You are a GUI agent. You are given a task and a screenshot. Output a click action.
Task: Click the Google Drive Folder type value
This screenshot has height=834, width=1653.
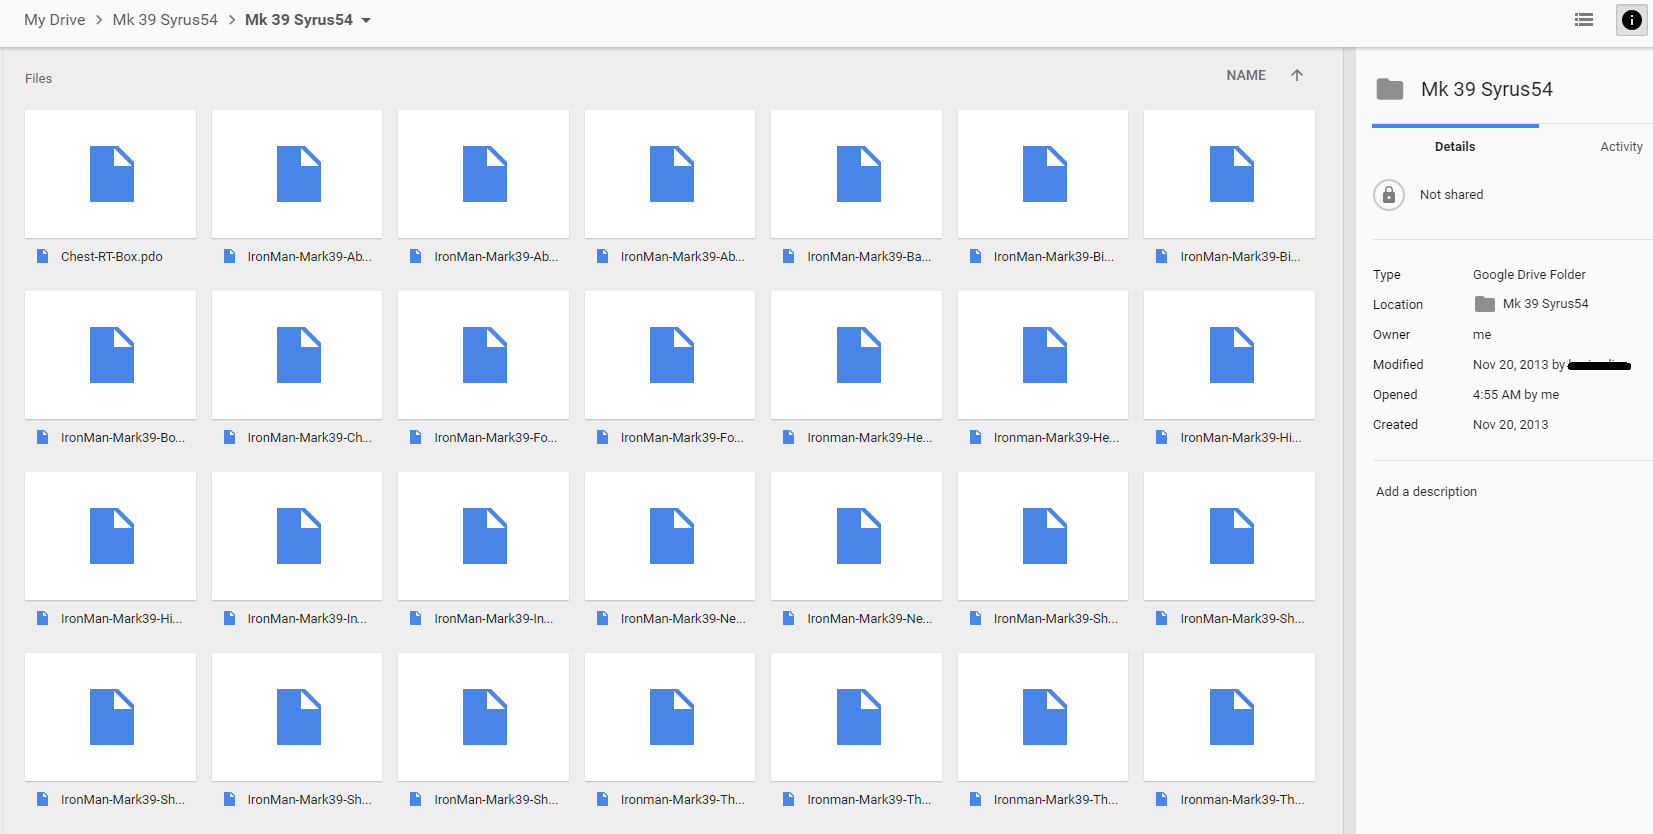tap(1529, 275)
